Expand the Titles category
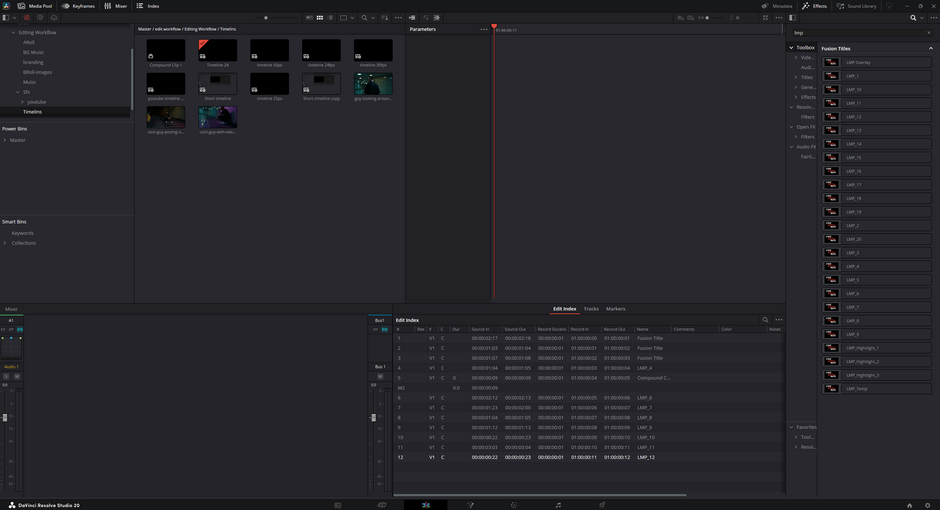The width and height of the screenshot is (940, 510). [796, 77]
